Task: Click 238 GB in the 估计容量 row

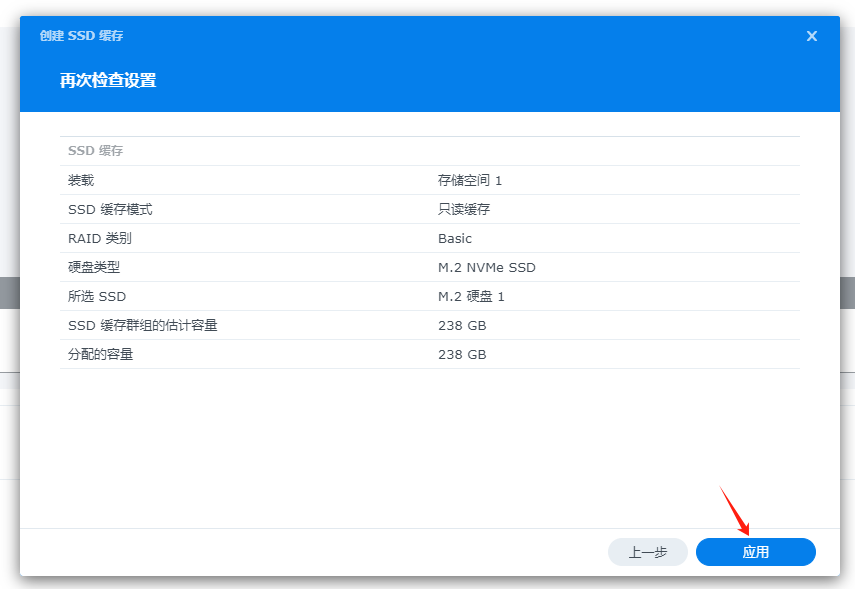Action: point(462,326)
